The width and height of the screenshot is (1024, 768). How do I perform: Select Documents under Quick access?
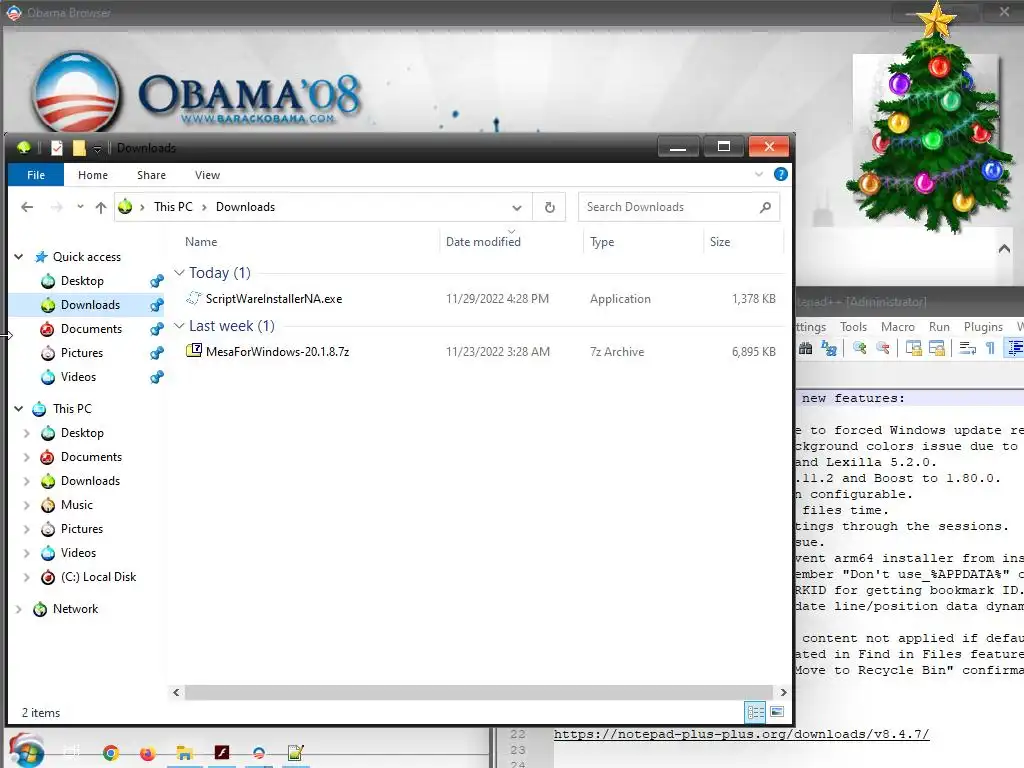click(91, 329)
